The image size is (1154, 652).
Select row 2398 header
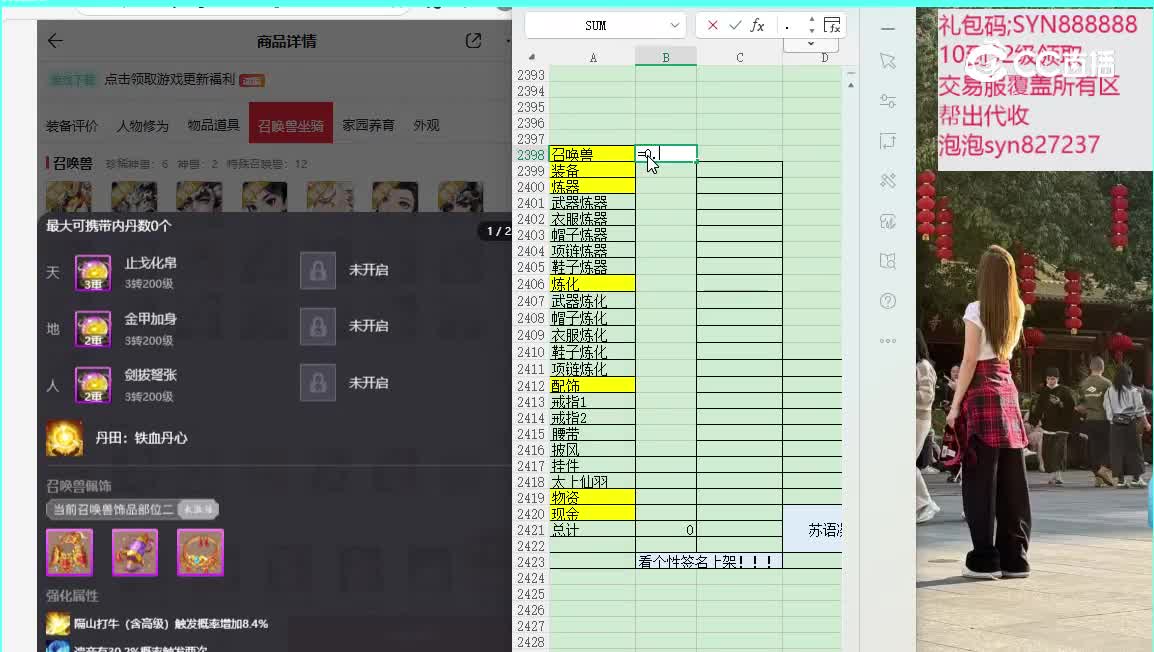point(531,155)
